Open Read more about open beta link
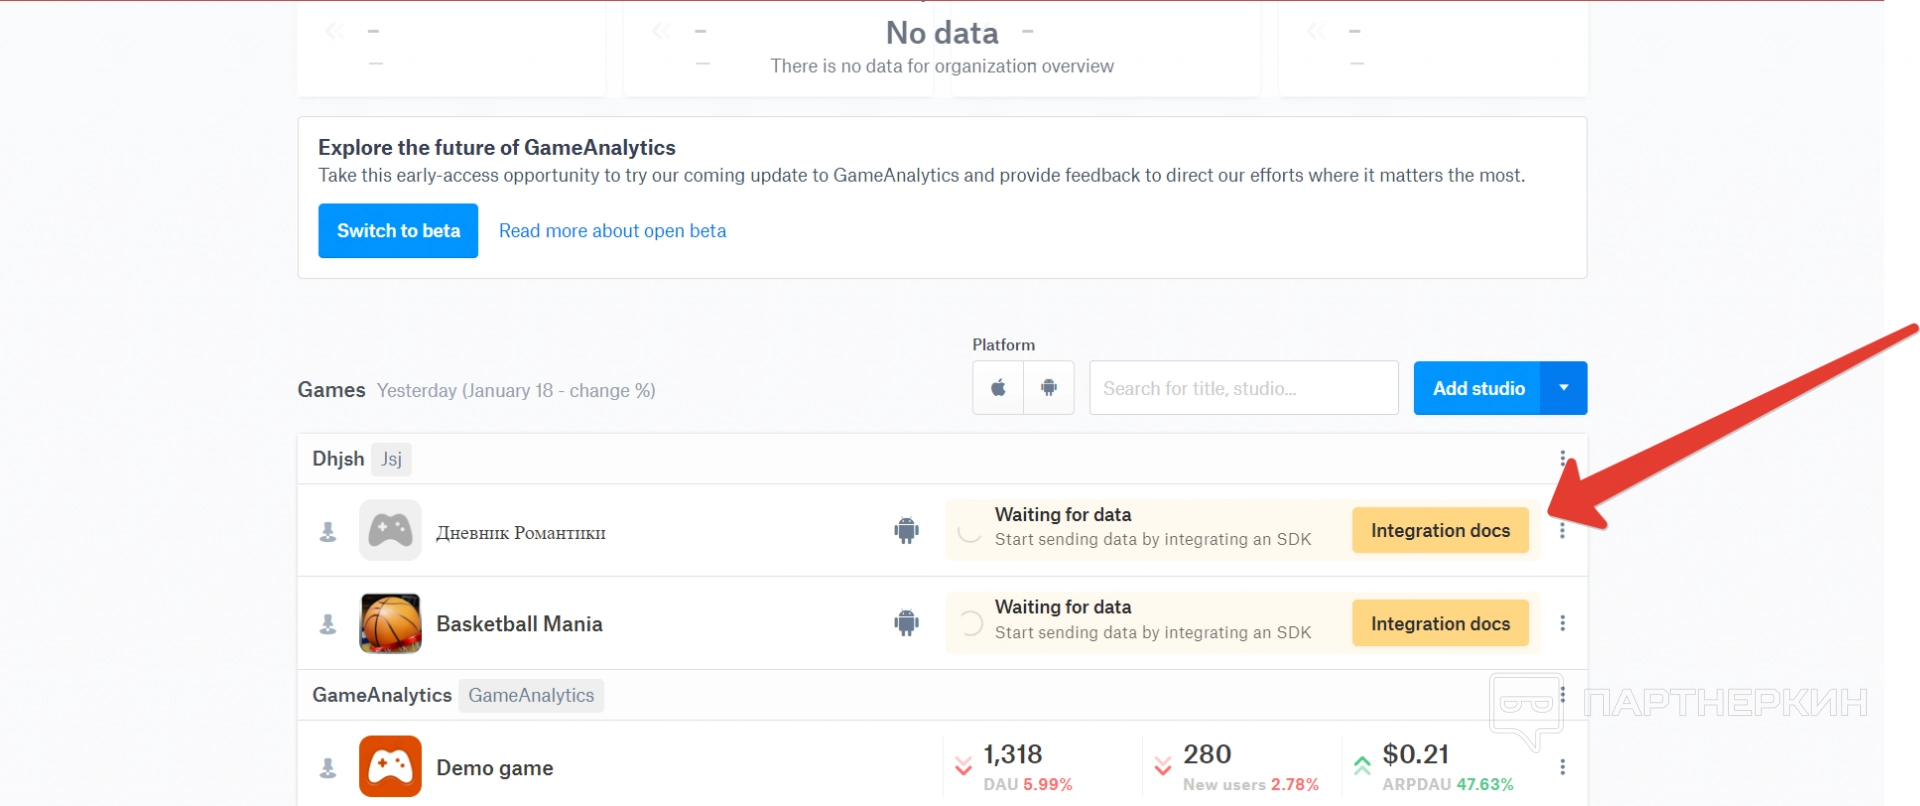This screenshot has width=1920, height=806. click(612, 231)
